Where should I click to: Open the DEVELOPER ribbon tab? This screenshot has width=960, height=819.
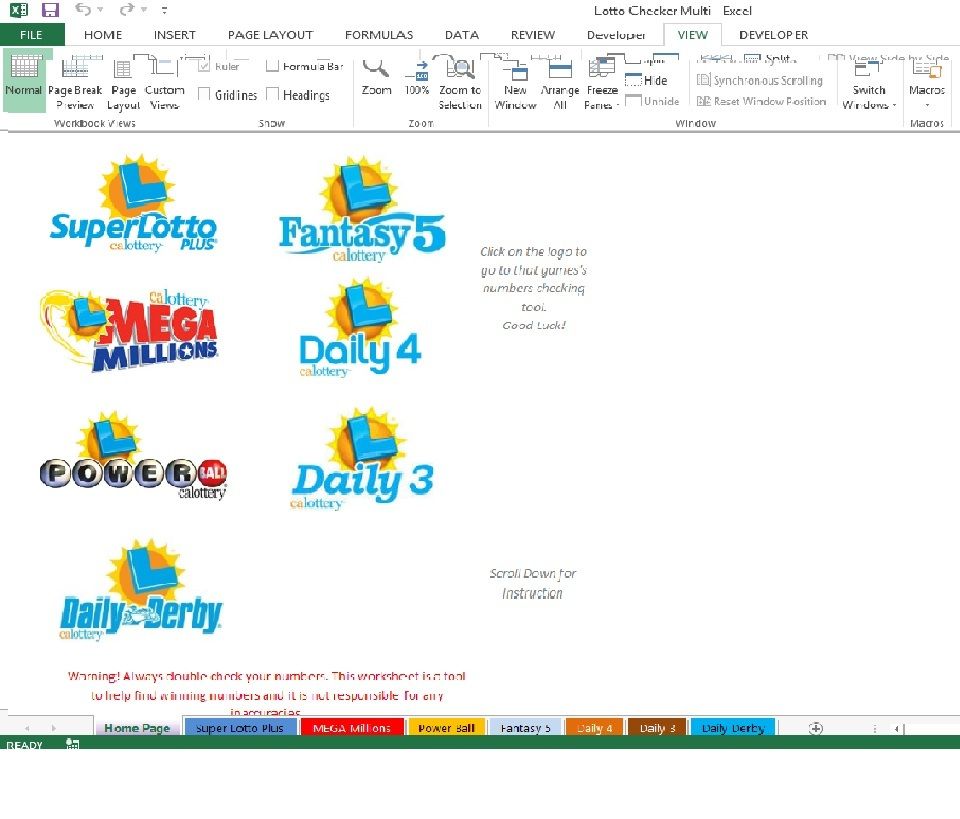(773, 35)
